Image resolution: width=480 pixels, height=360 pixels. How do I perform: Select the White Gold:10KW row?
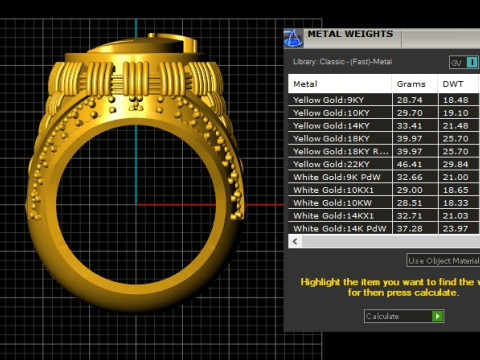[384, 203]
